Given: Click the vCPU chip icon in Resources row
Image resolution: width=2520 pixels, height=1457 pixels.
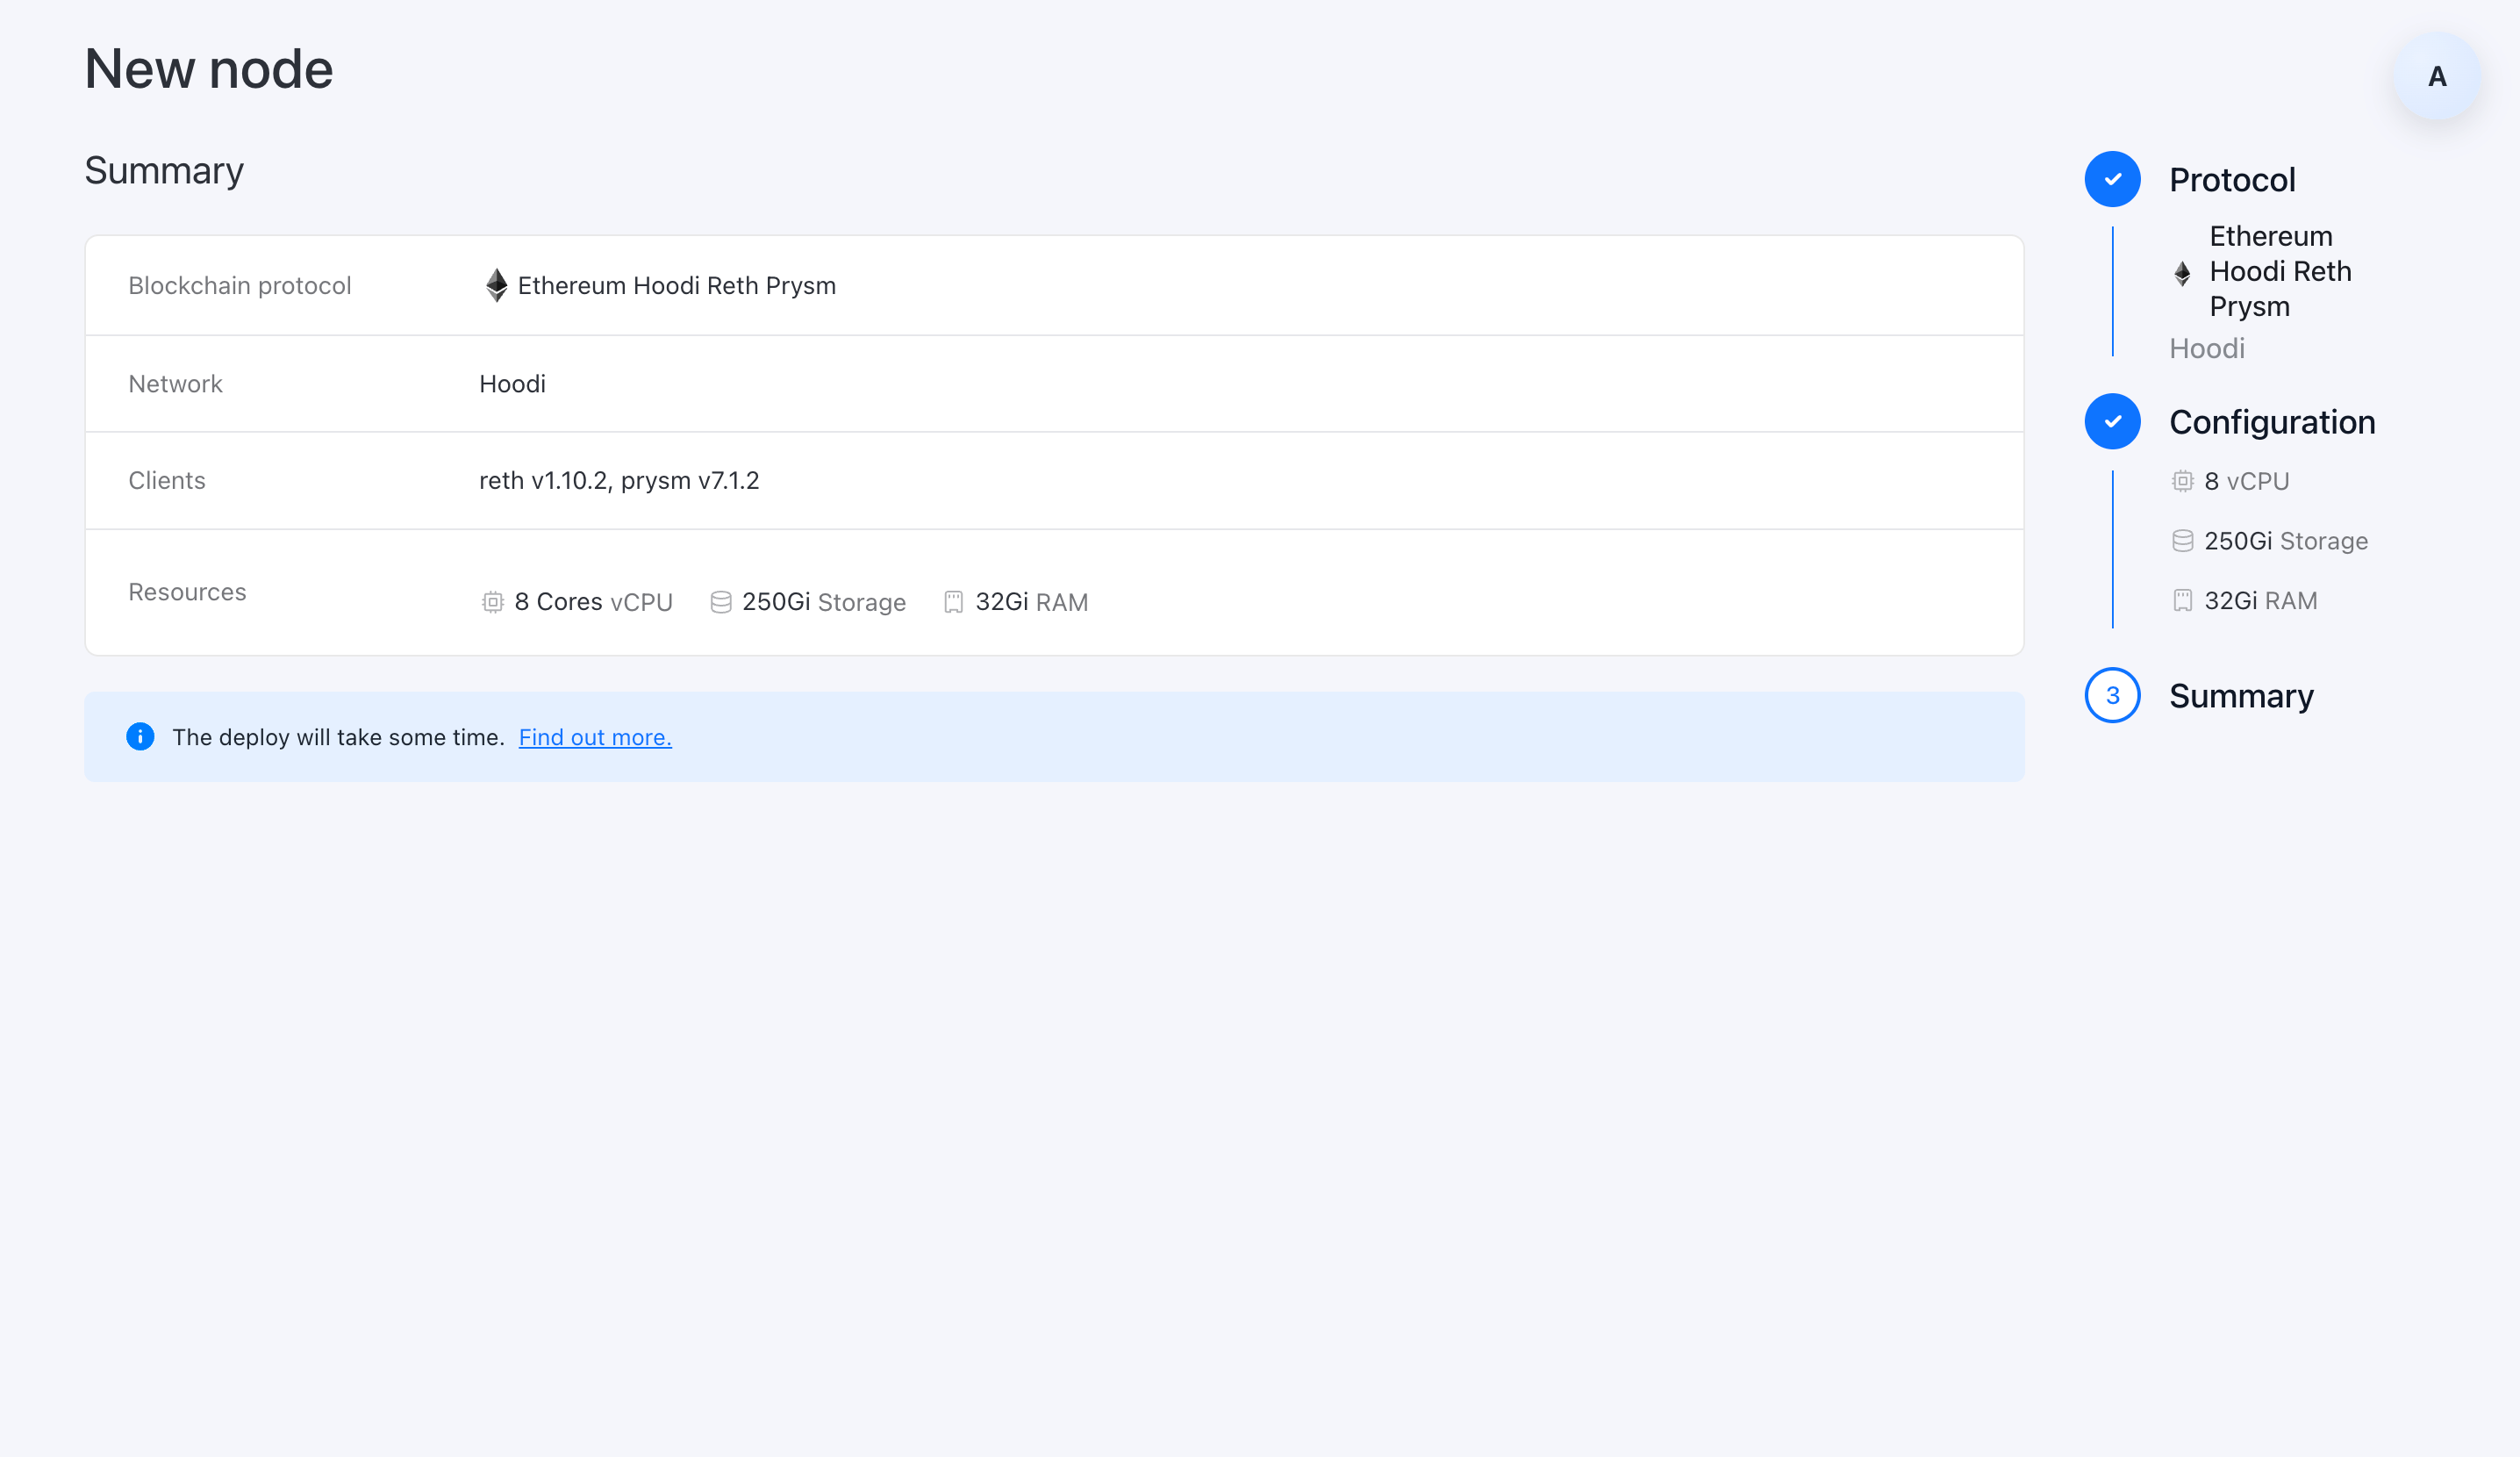Looking at the screenshot, I should (x=492, y=602).
